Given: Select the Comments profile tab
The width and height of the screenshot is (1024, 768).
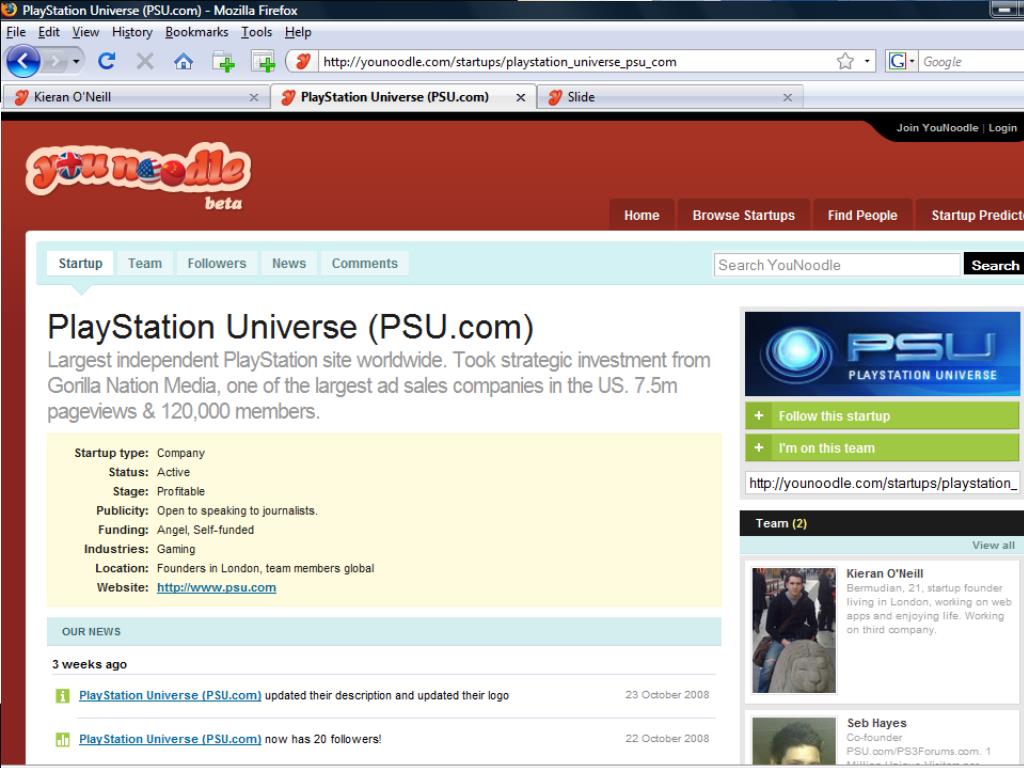Looking at the screenshot, I should click(364, 263).
